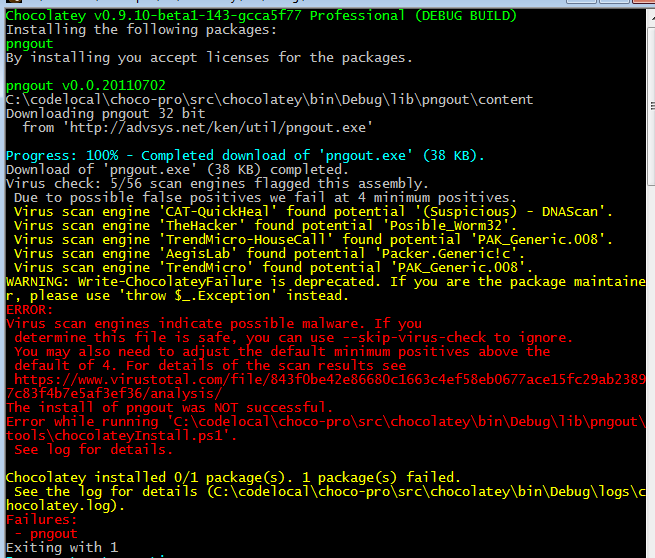Click the 'AegisLab' virus scan line

(x=269, y=254)
